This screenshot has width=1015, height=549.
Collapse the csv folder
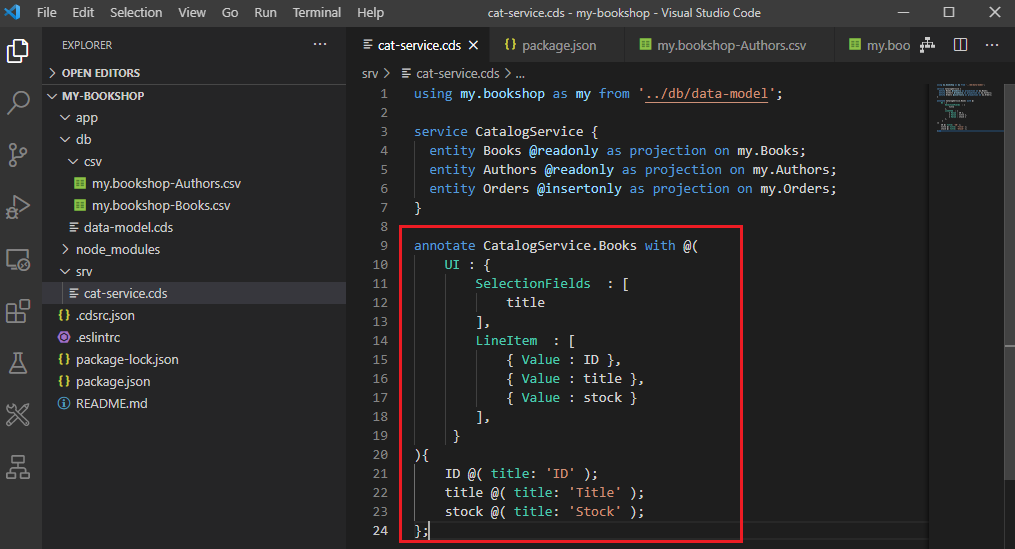[x=92, y=161]
